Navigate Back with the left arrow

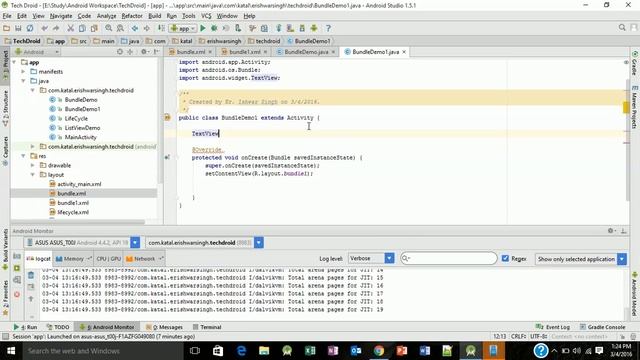click(x=135, y=28)
